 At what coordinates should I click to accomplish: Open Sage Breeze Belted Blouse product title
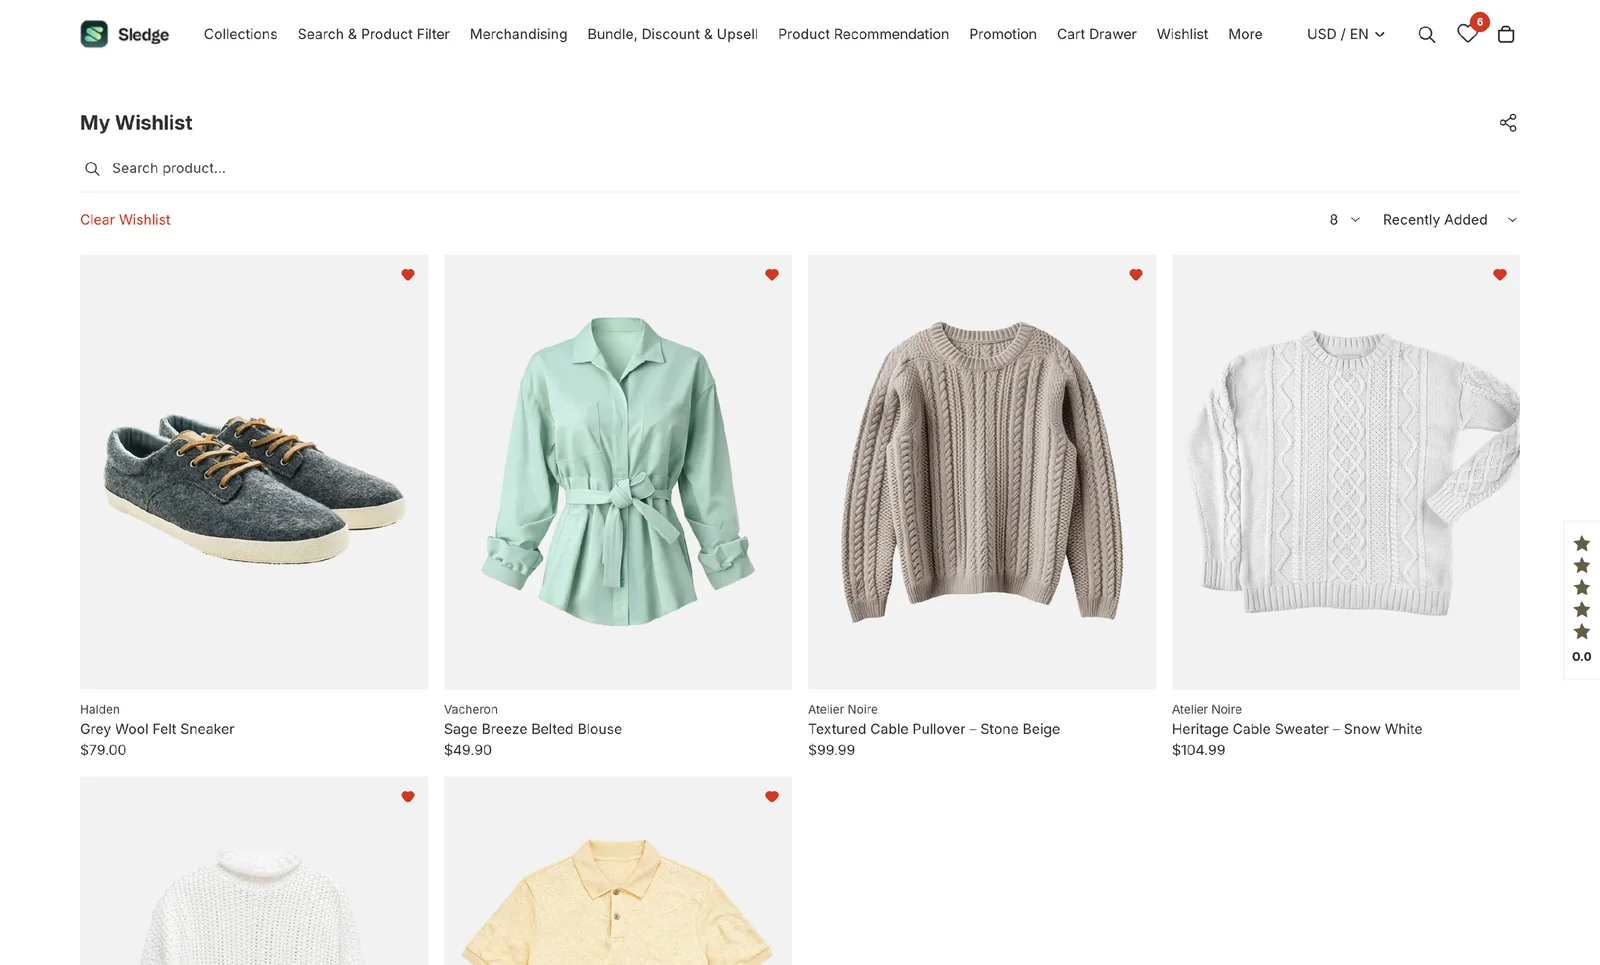click(x=533, y=729)
